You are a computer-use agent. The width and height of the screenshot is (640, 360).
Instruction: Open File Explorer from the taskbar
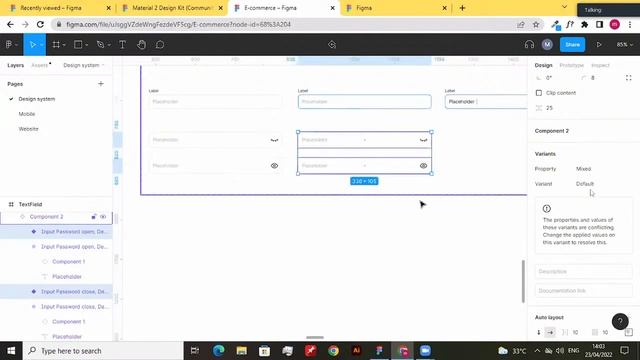[241, 351]
